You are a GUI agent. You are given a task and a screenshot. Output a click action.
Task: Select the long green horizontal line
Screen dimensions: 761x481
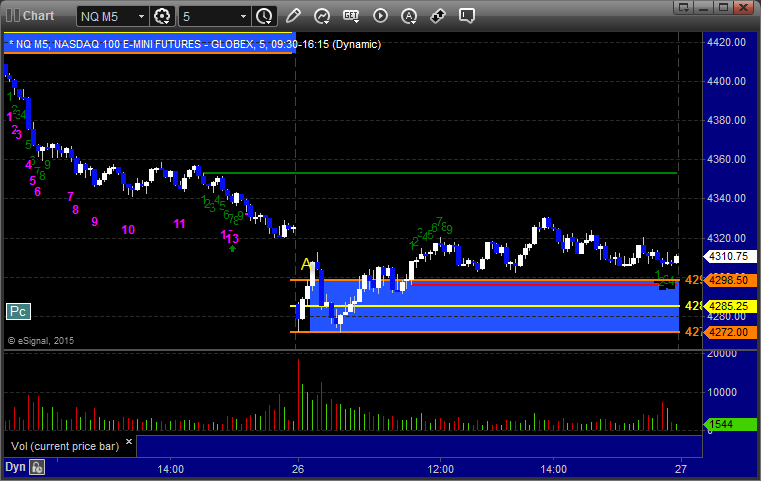point(440,173)
